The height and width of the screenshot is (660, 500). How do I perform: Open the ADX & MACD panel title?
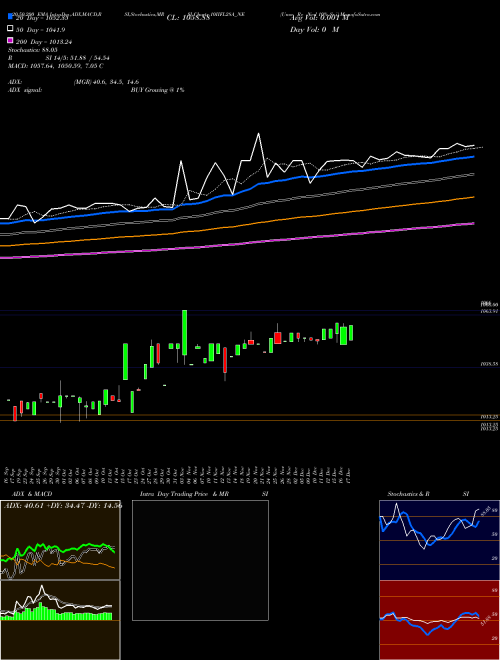pos(32,494)
